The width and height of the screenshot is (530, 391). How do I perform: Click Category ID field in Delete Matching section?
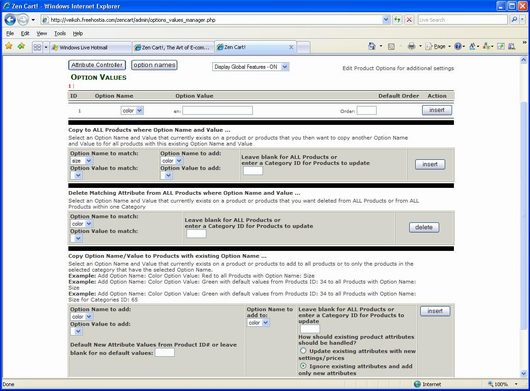click(196, 234)
